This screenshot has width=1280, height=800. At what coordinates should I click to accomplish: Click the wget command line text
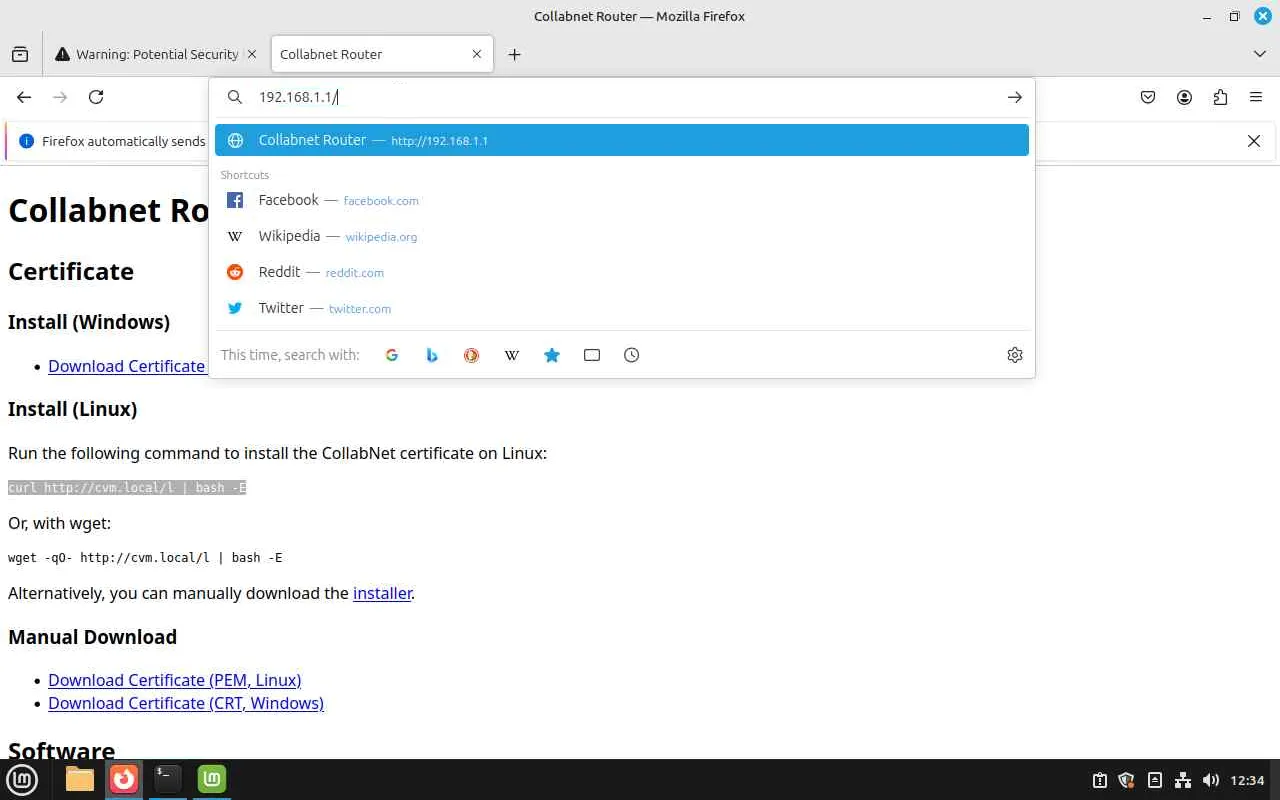click(145, 557)
